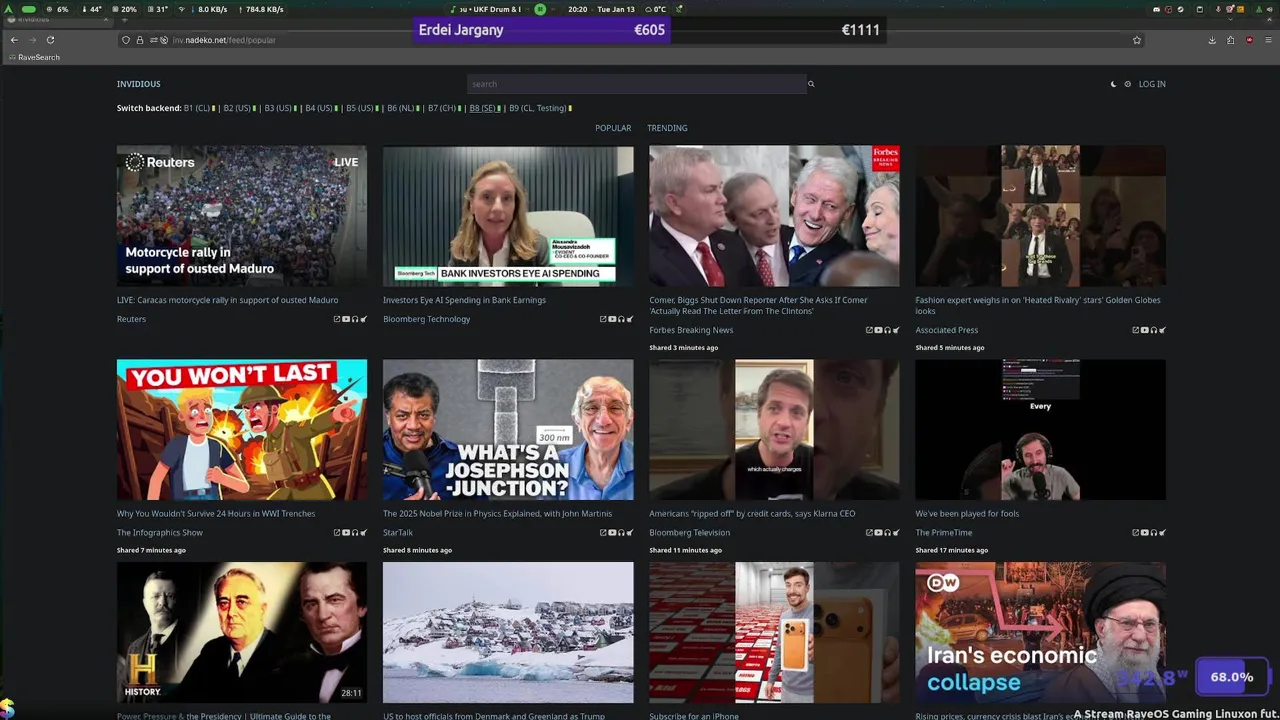
Task: Visit The PrimeTime channel link
Action: click(x=943, y=533)
